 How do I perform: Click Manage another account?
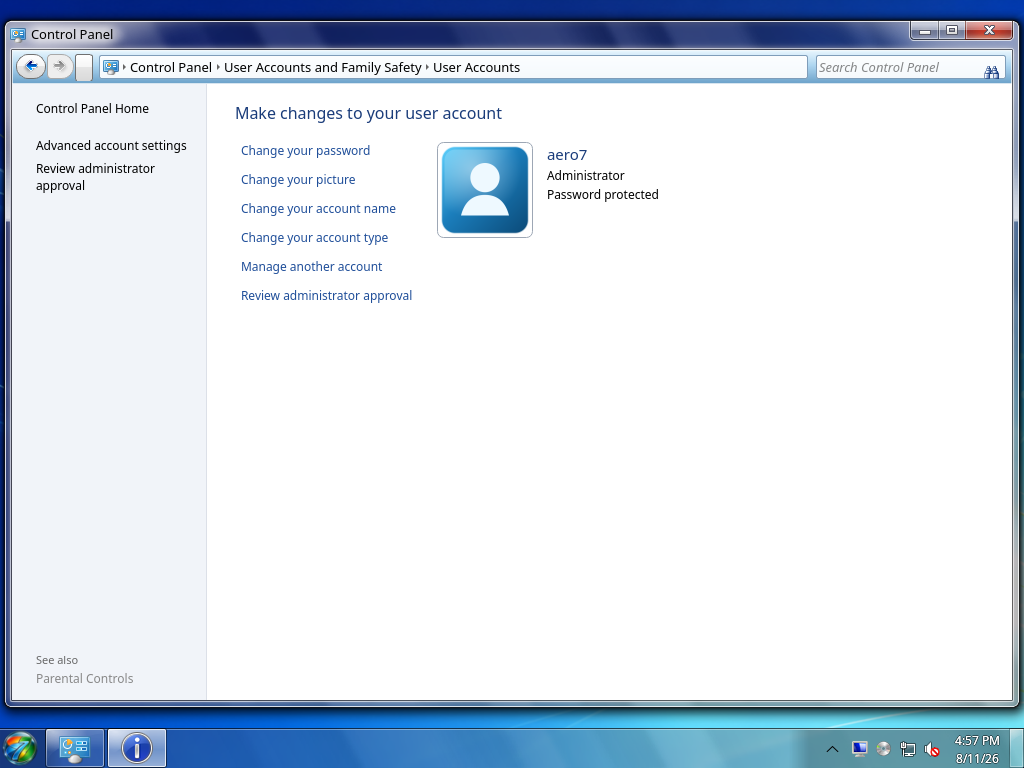tap(312, 266)
